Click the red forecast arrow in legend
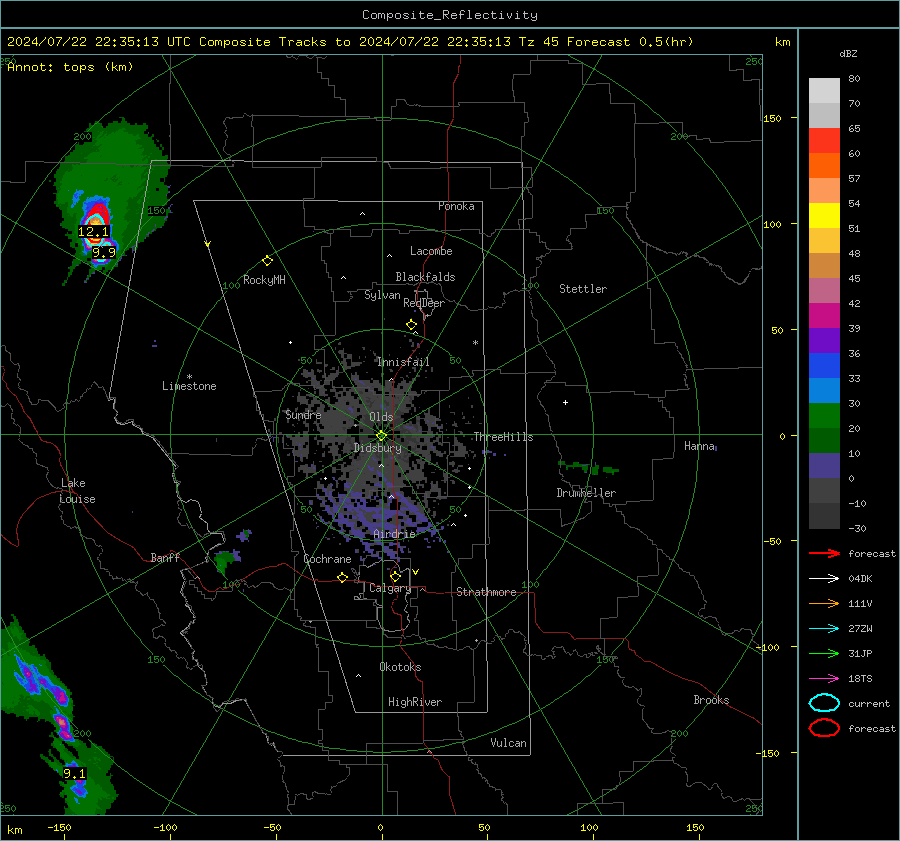Viewport: 900px width, 841px height. click(x=824, y=553)
